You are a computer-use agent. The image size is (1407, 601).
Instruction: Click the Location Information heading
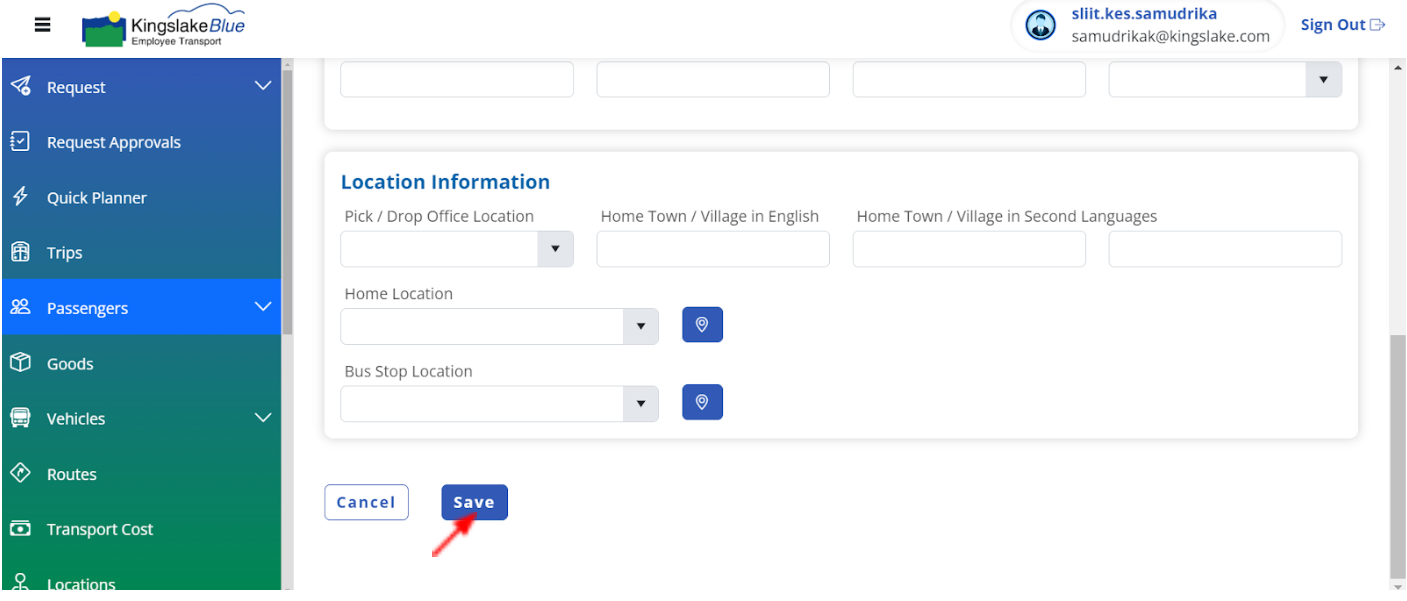(445, 182)
